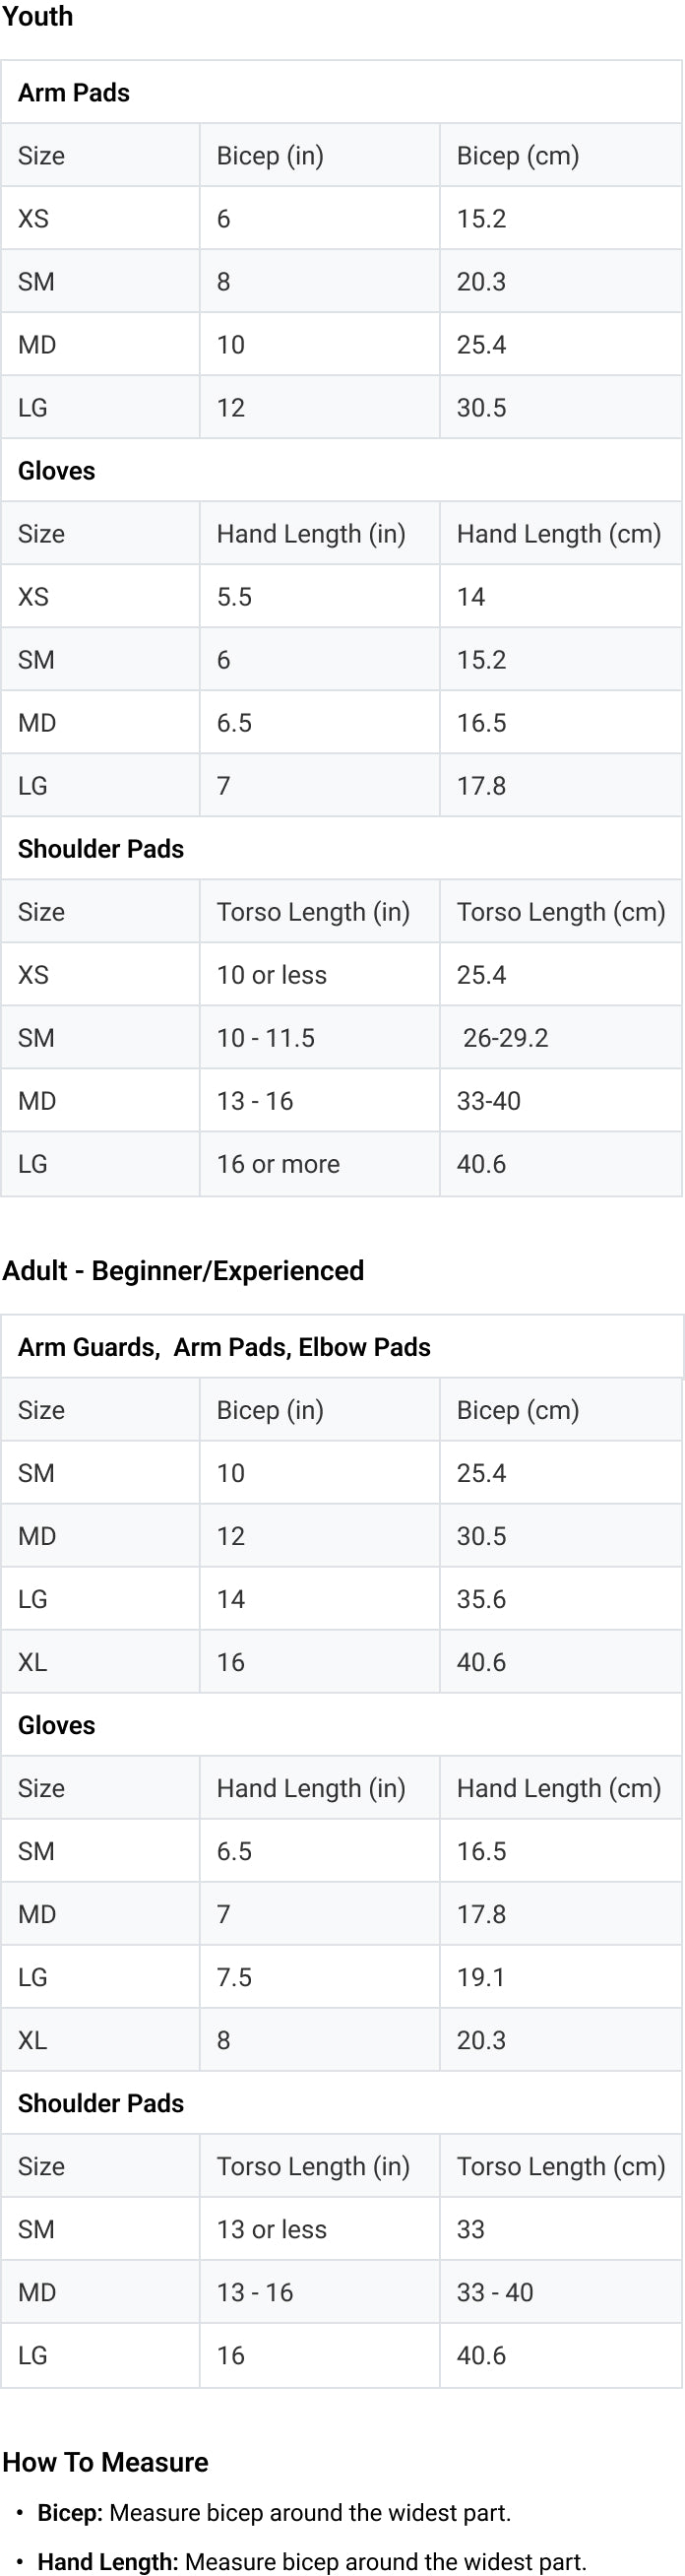Select the "10 - 11.5" torso length cell
Image resolution: width=685 pixels, height=2576 pixels.
pyautogui.click(x=266, y=1038)
